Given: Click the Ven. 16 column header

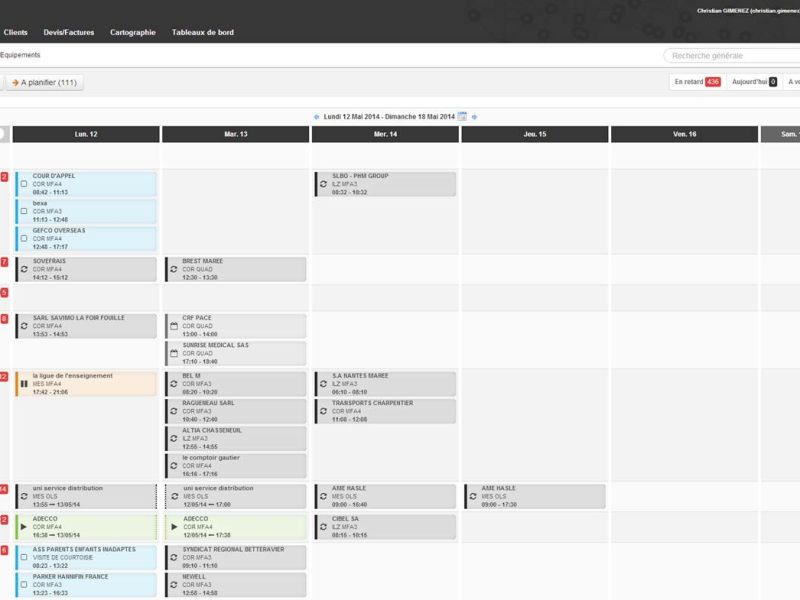Looking at the screenshot, I should tap(685, 134).
